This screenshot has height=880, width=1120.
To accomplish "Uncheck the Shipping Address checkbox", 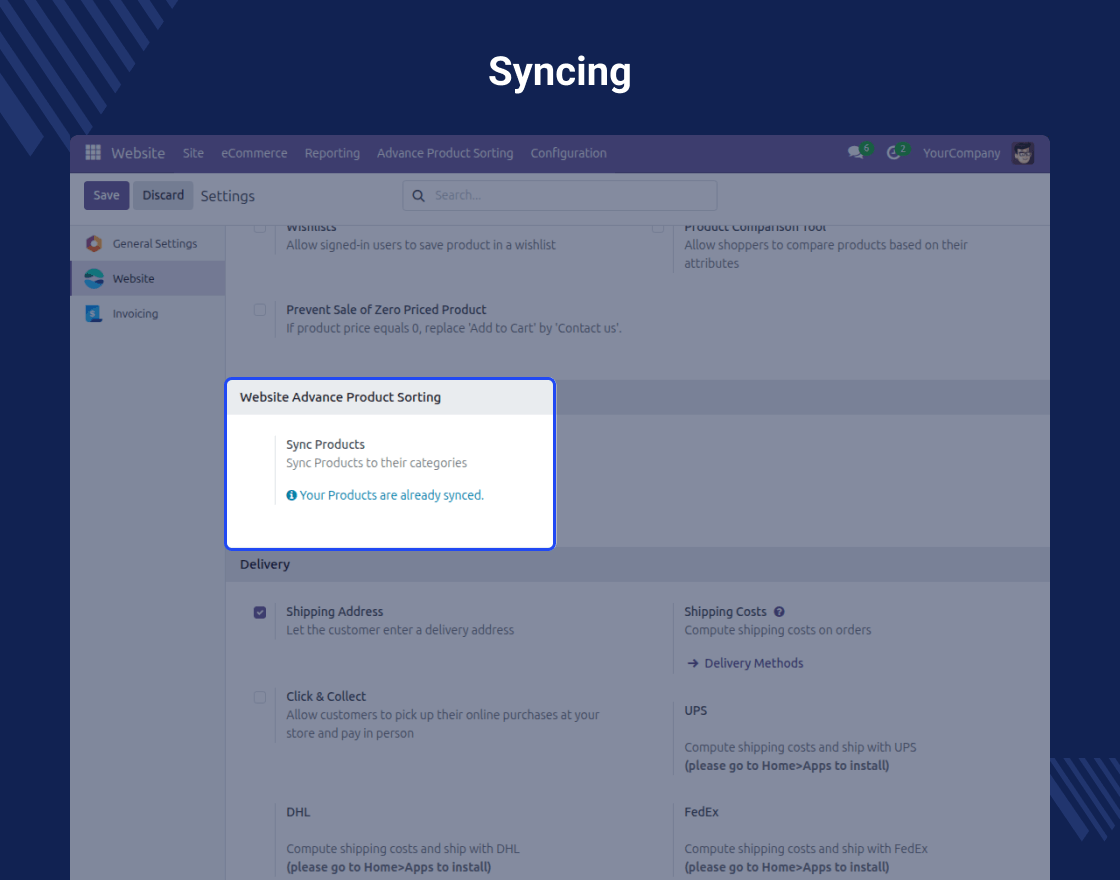I will pos(260,612).
